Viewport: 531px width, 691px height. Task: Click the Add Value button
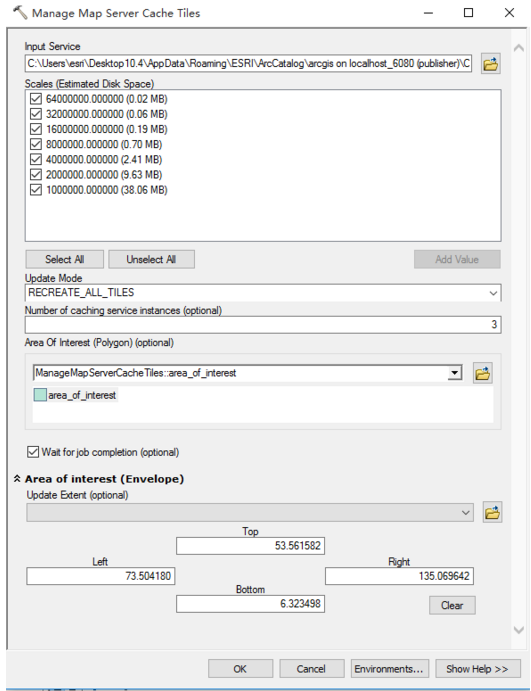457,260
